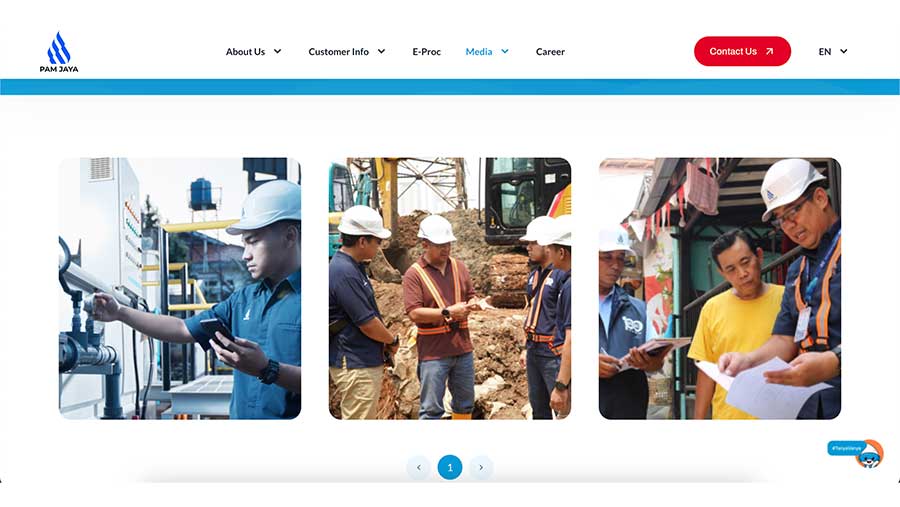
Task: Open the photo of men reviewing documents
Action: 720,288
